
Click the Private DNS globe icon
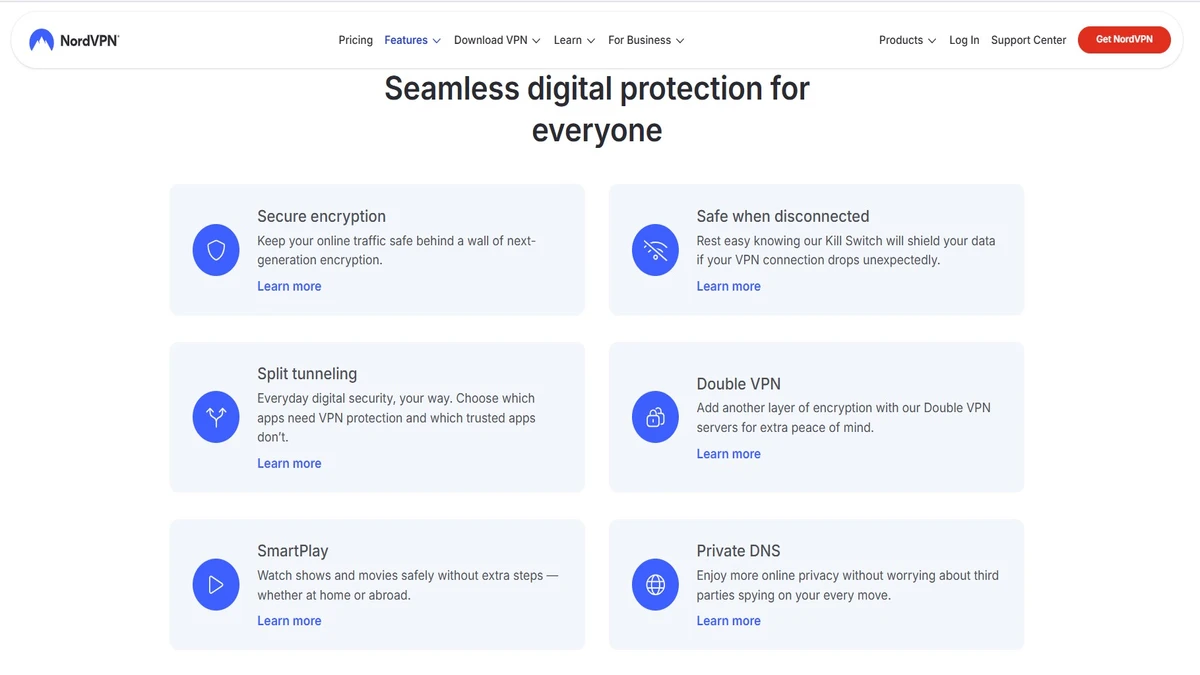click(x=655, y=584)
